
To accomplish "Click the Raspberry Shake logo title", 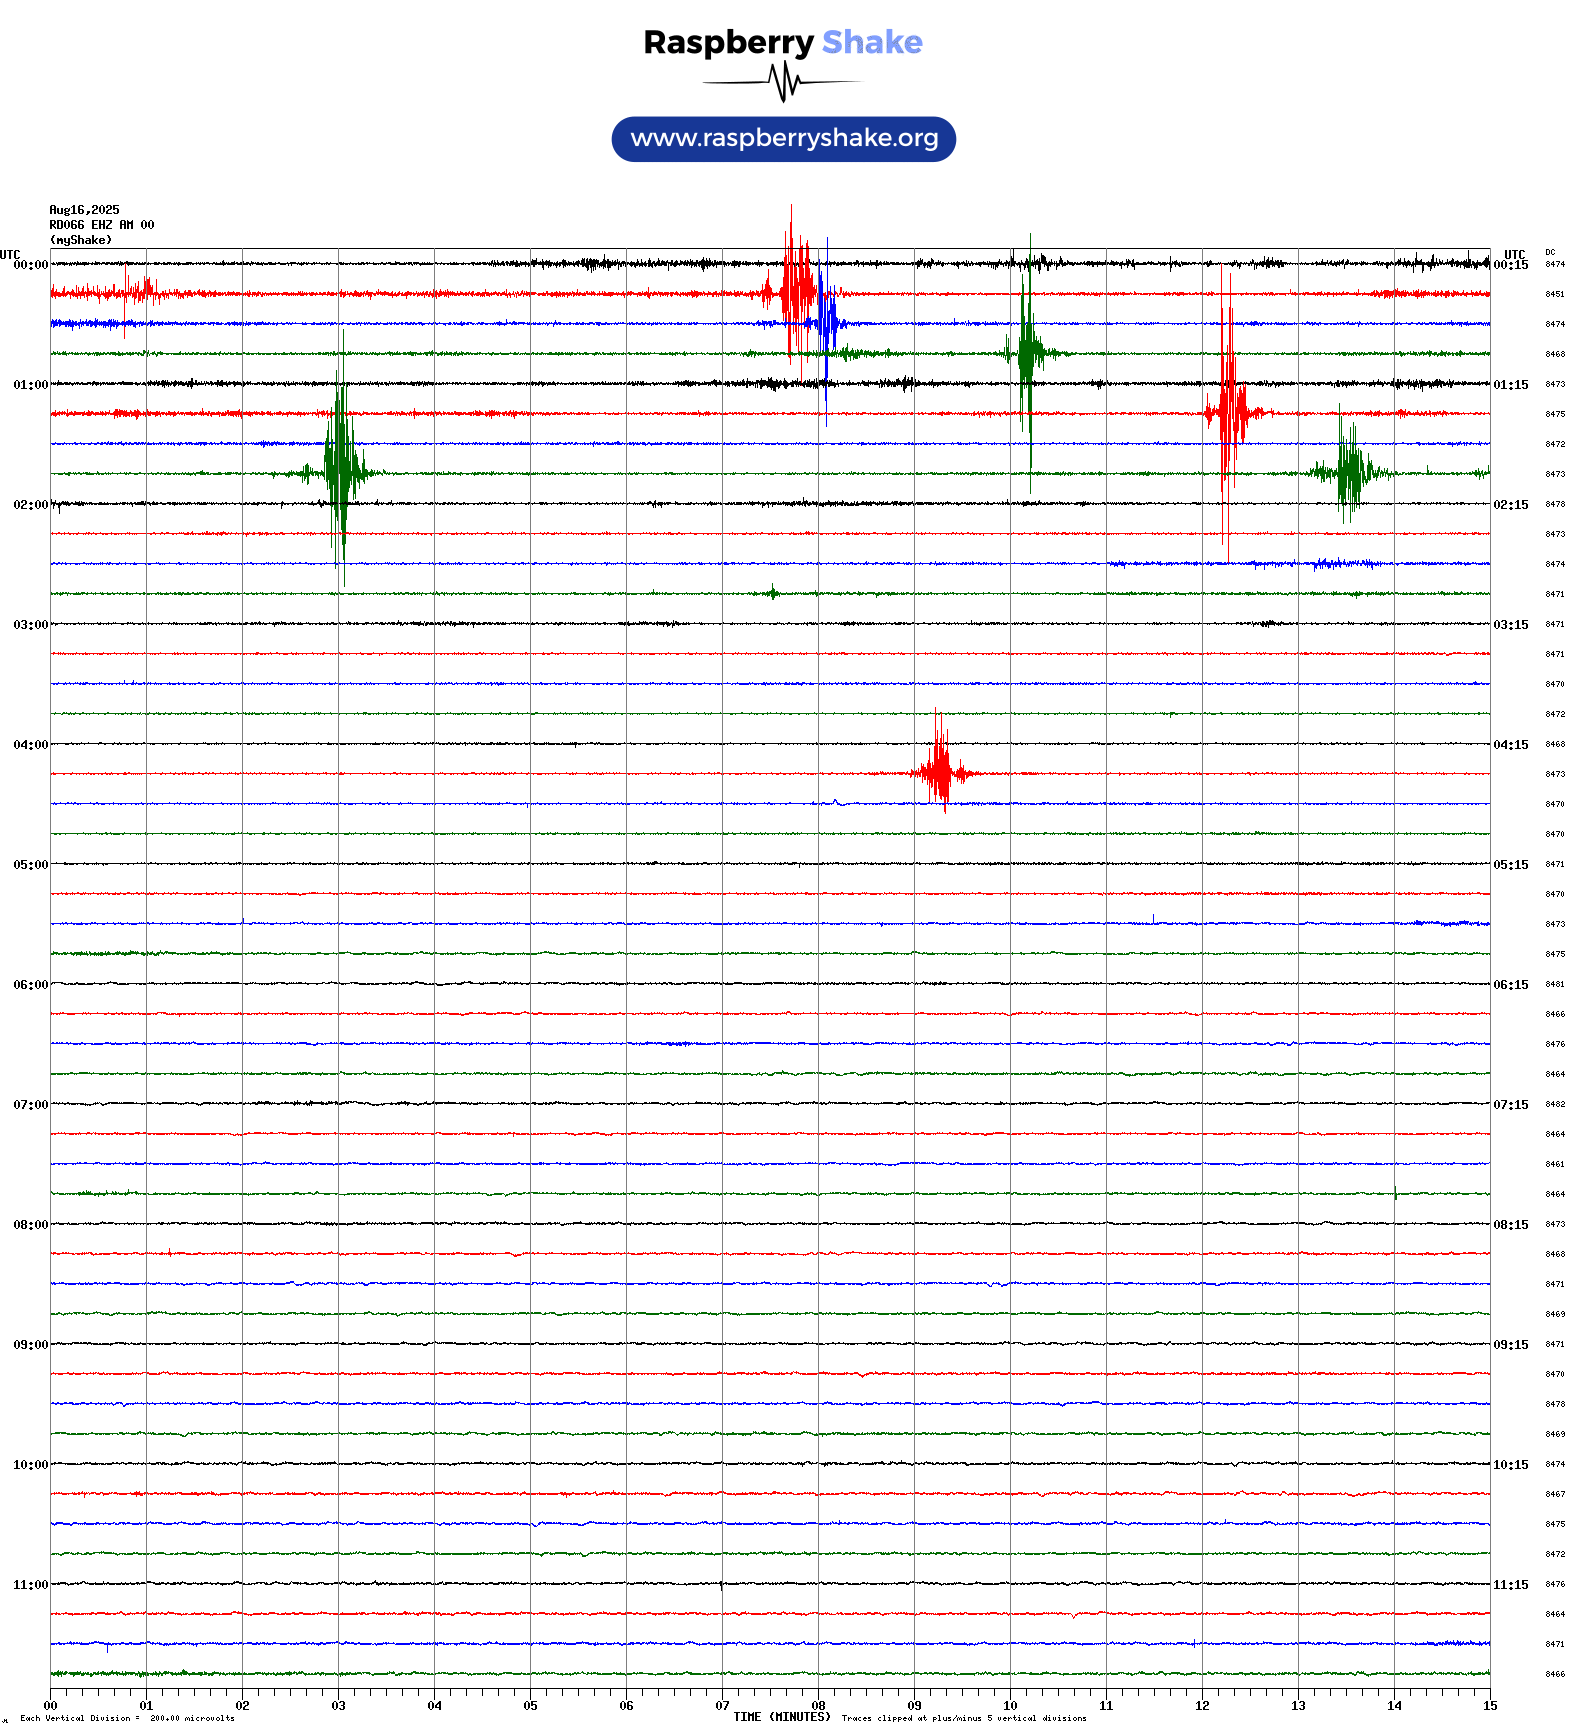I will pyautogui.click(x=782, y=42).
